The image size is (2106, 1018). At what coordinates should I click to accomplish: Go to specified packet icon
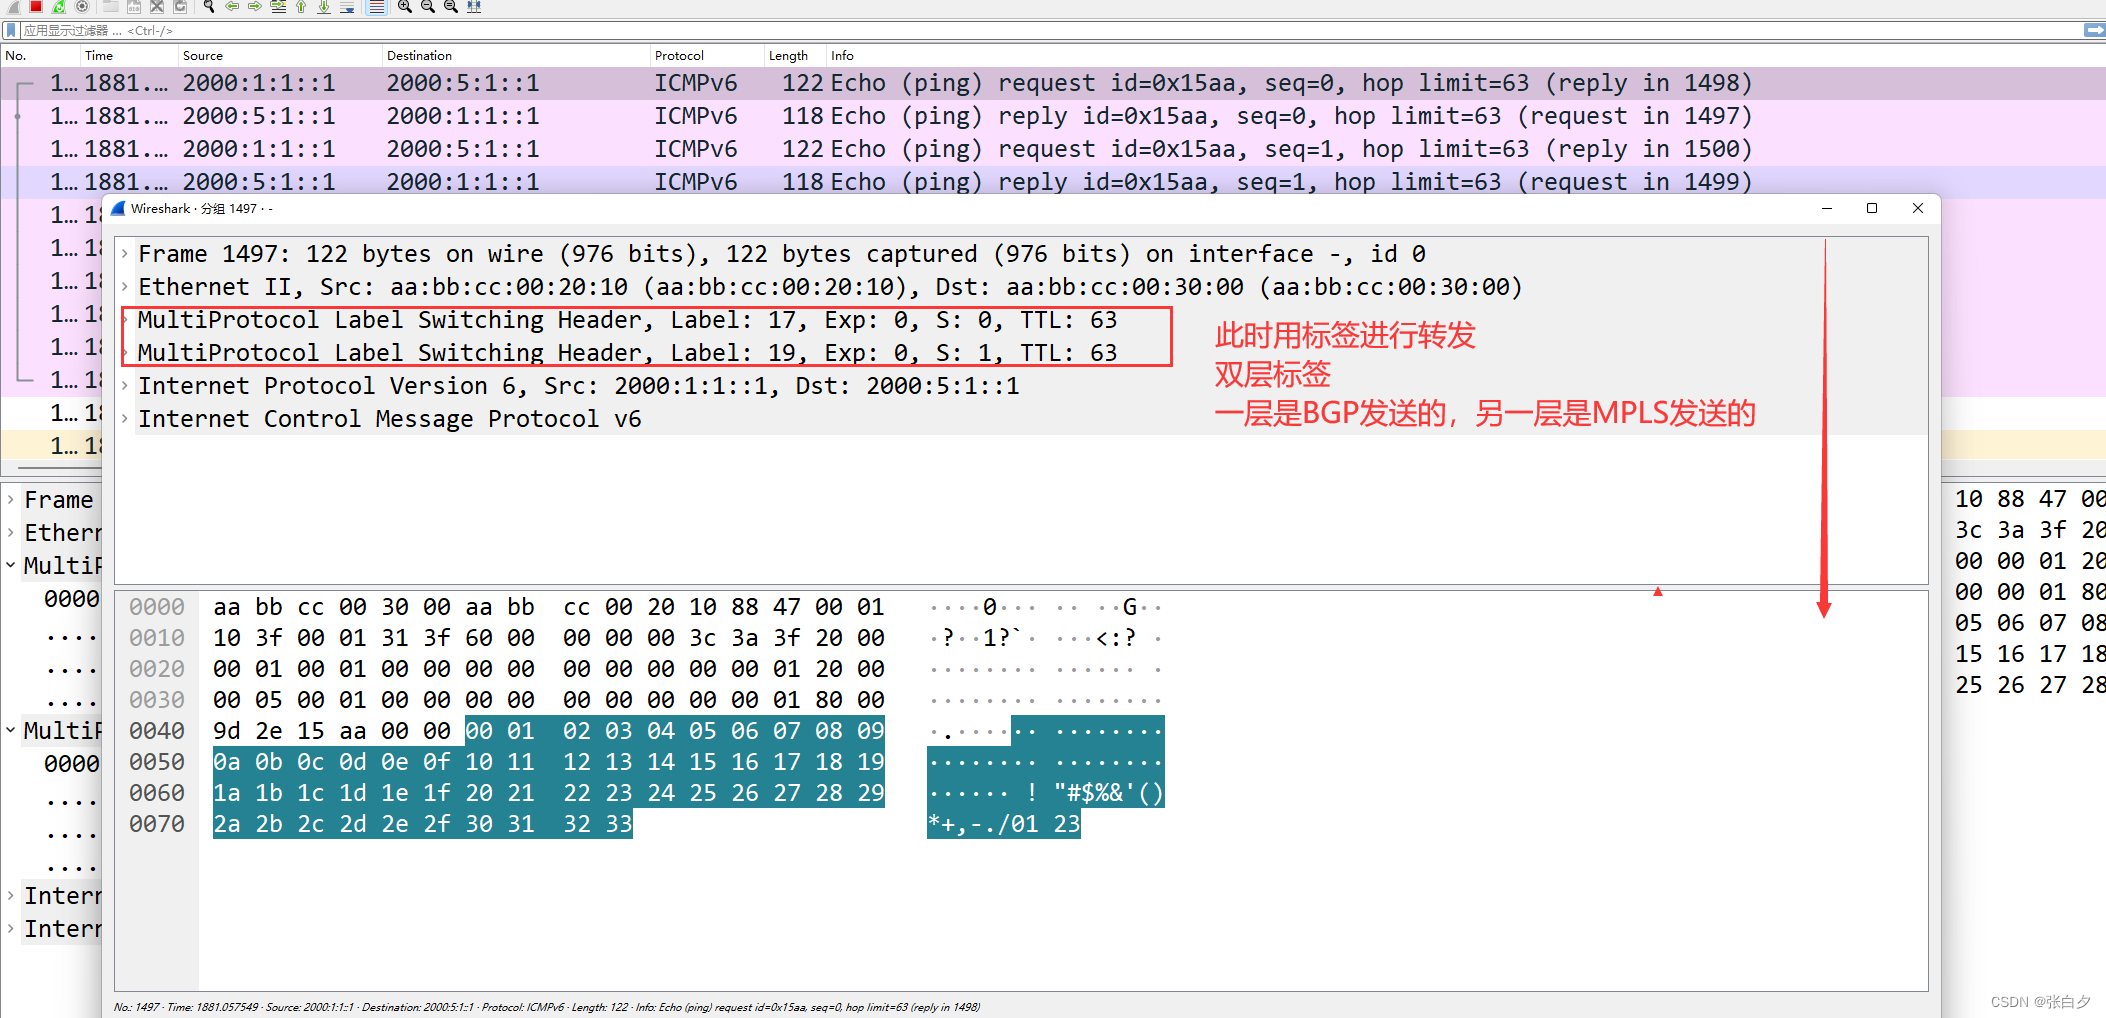click(x=278, y=6)
